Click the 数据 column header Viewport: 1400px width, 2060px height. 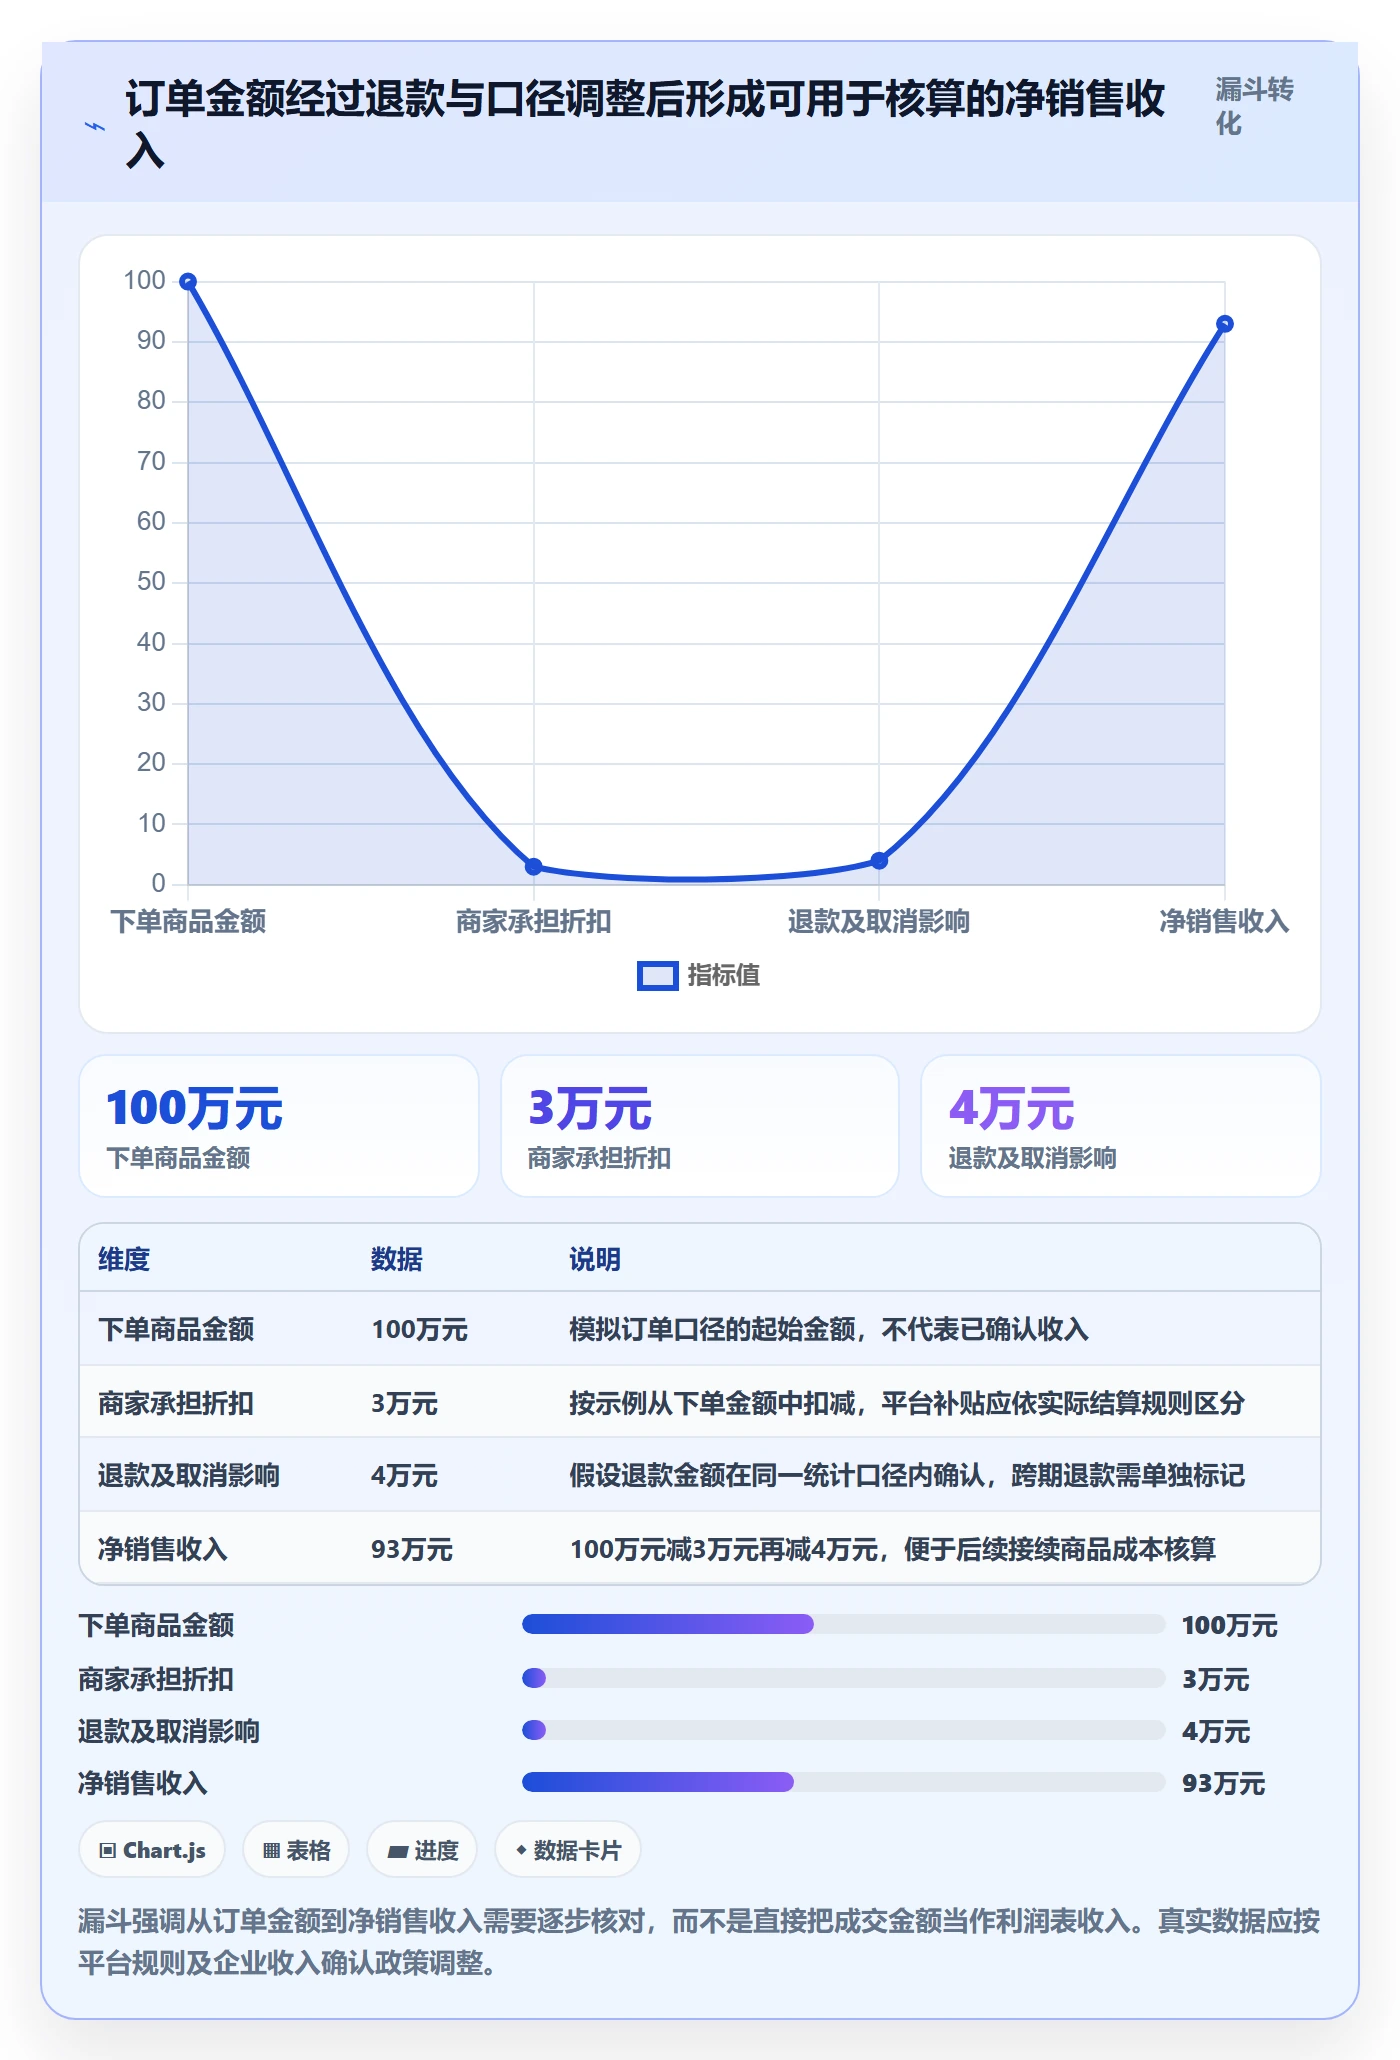(397, 1259)
